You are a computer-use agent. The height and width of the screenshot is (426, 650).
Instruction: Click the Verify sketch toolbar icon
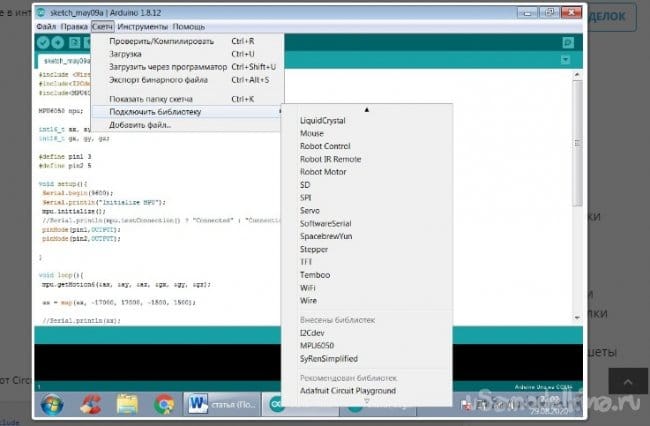click(44, 43)
